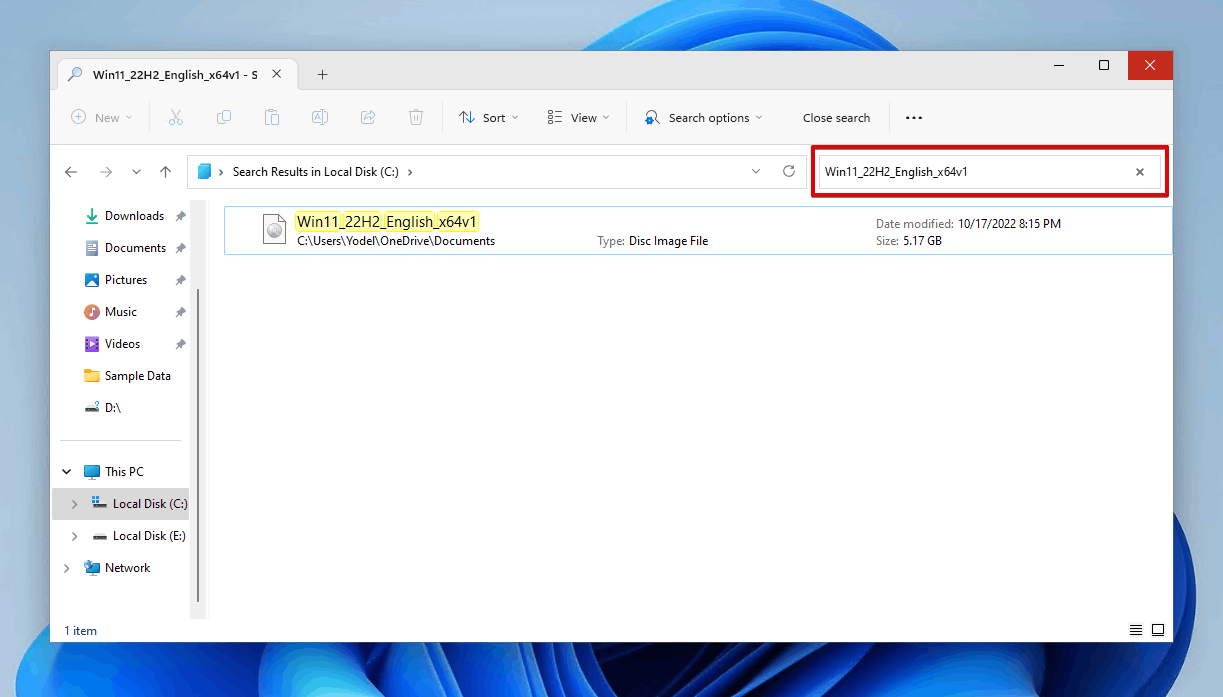Refresh the search results
The width and height of the screenshot is (1223, 697).
click(x=789, y=171)
